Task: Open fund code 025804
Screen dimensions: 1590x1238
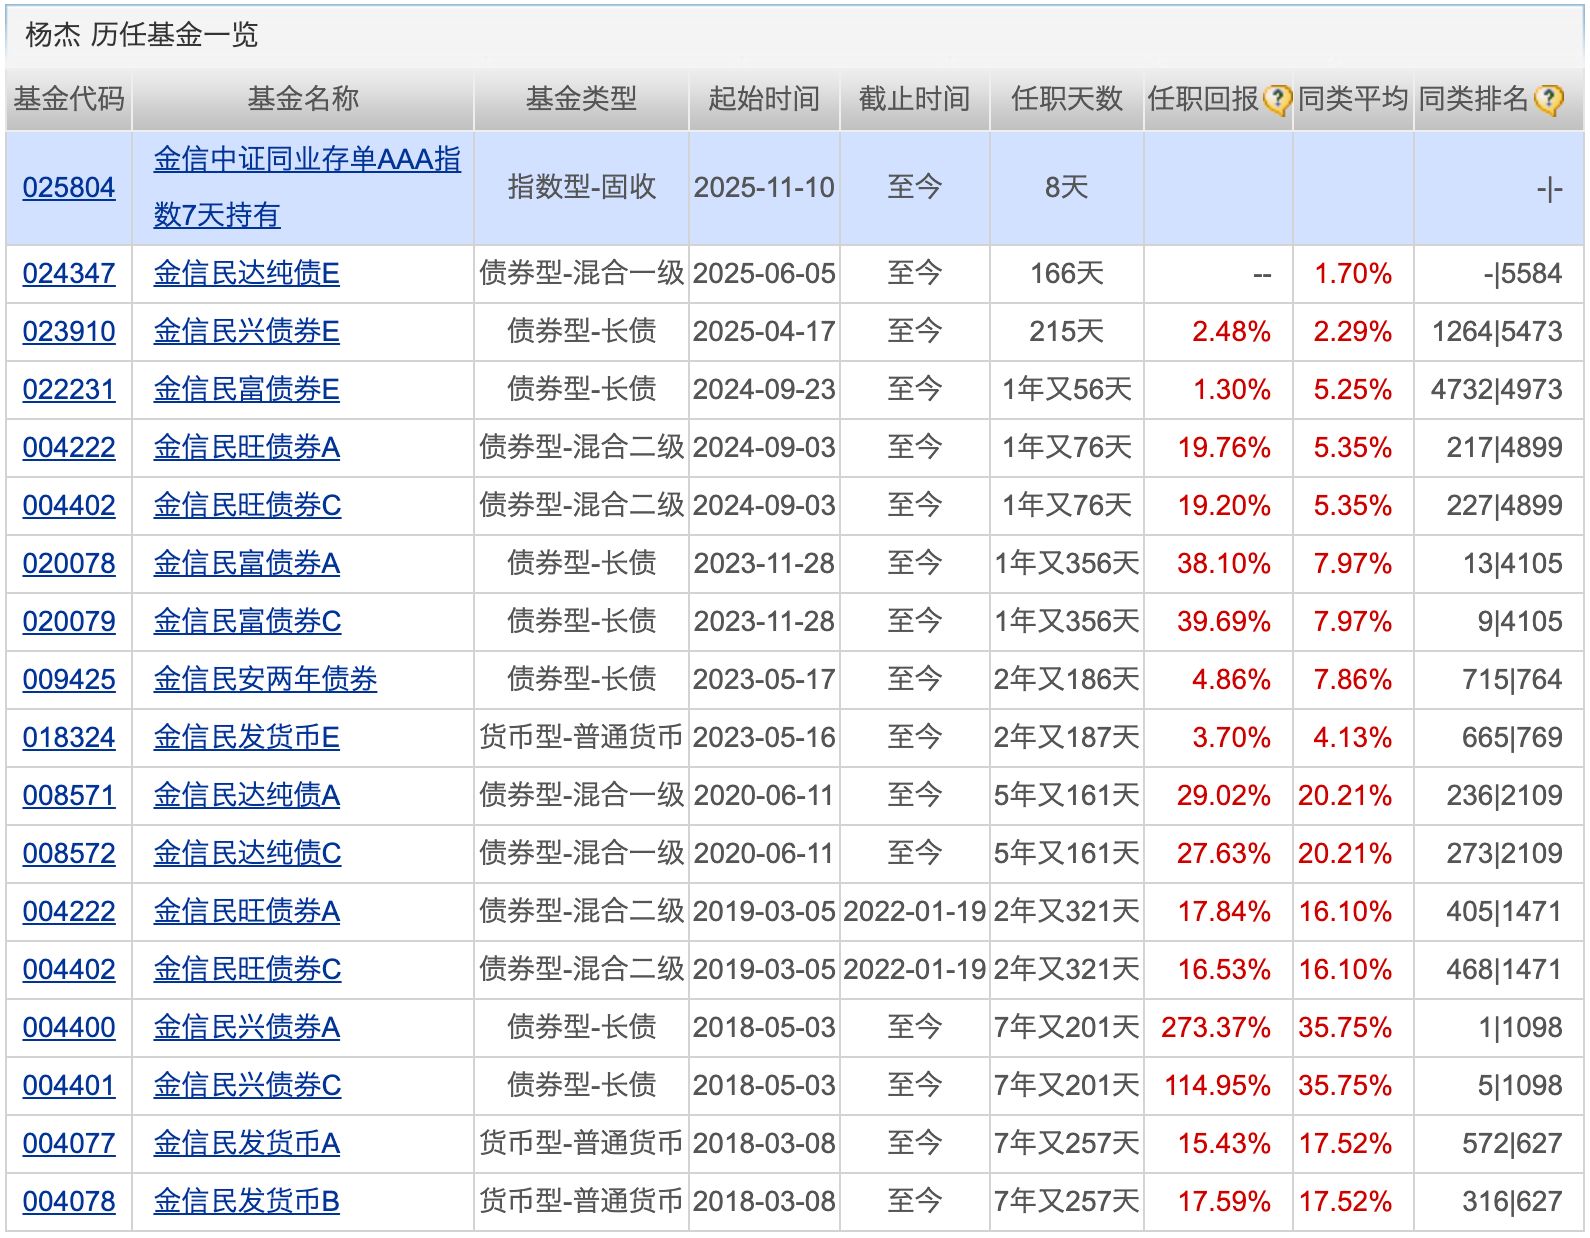Action: coord(69,188)
